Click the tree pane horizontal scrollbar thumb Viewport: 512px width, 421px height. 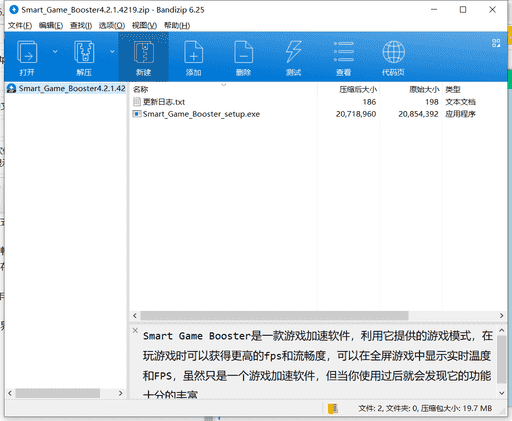click(58, 393)
